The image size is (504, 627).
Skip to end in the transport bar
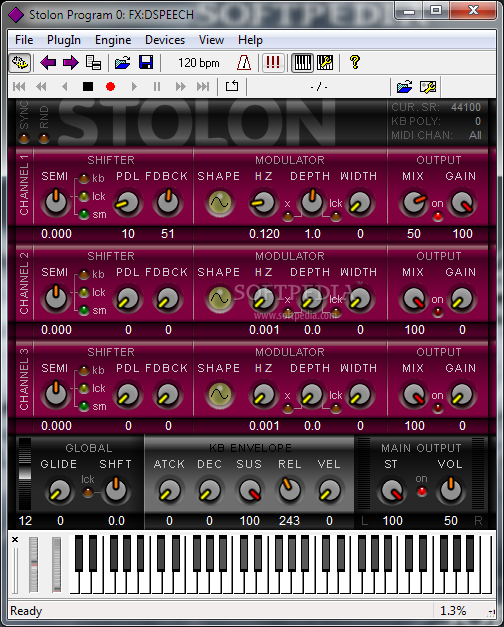(203, 87)
